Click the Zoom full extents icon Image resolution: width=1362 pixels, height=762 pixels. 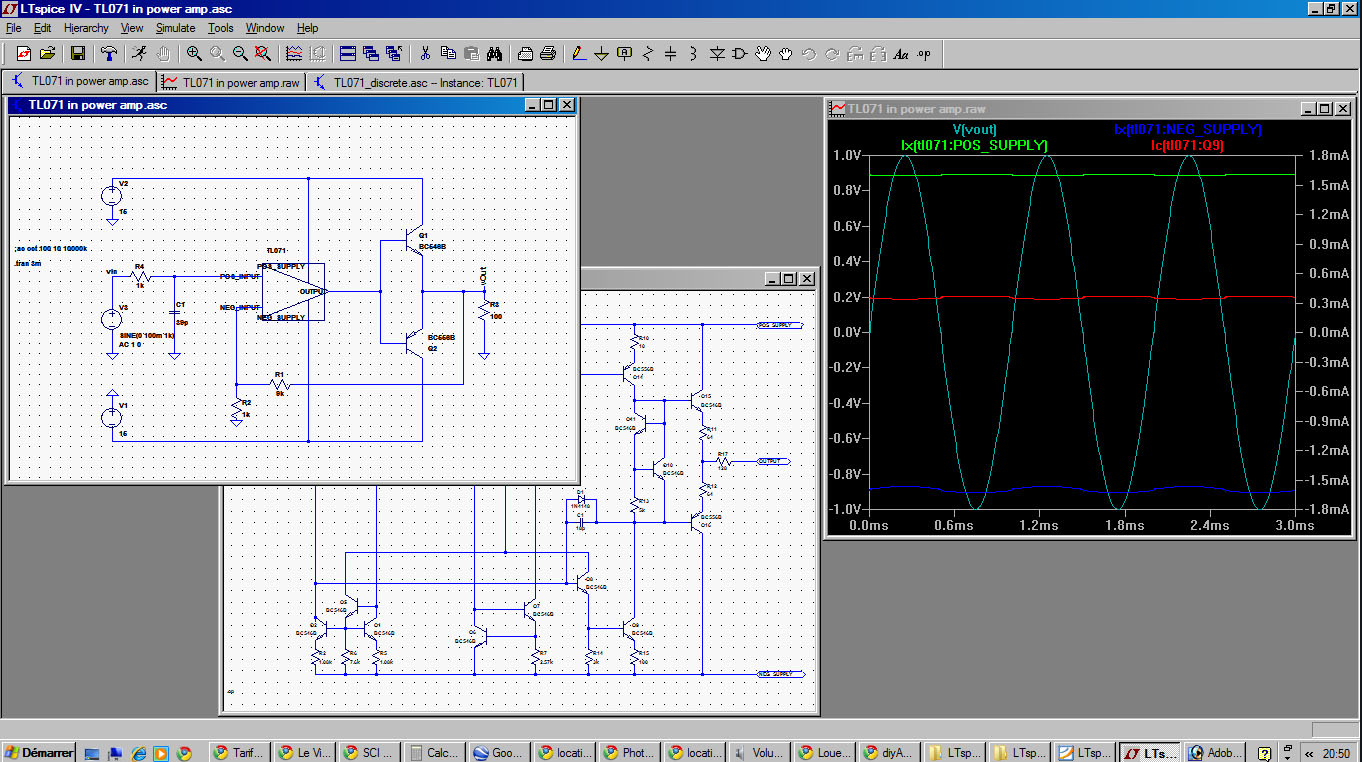262,53
